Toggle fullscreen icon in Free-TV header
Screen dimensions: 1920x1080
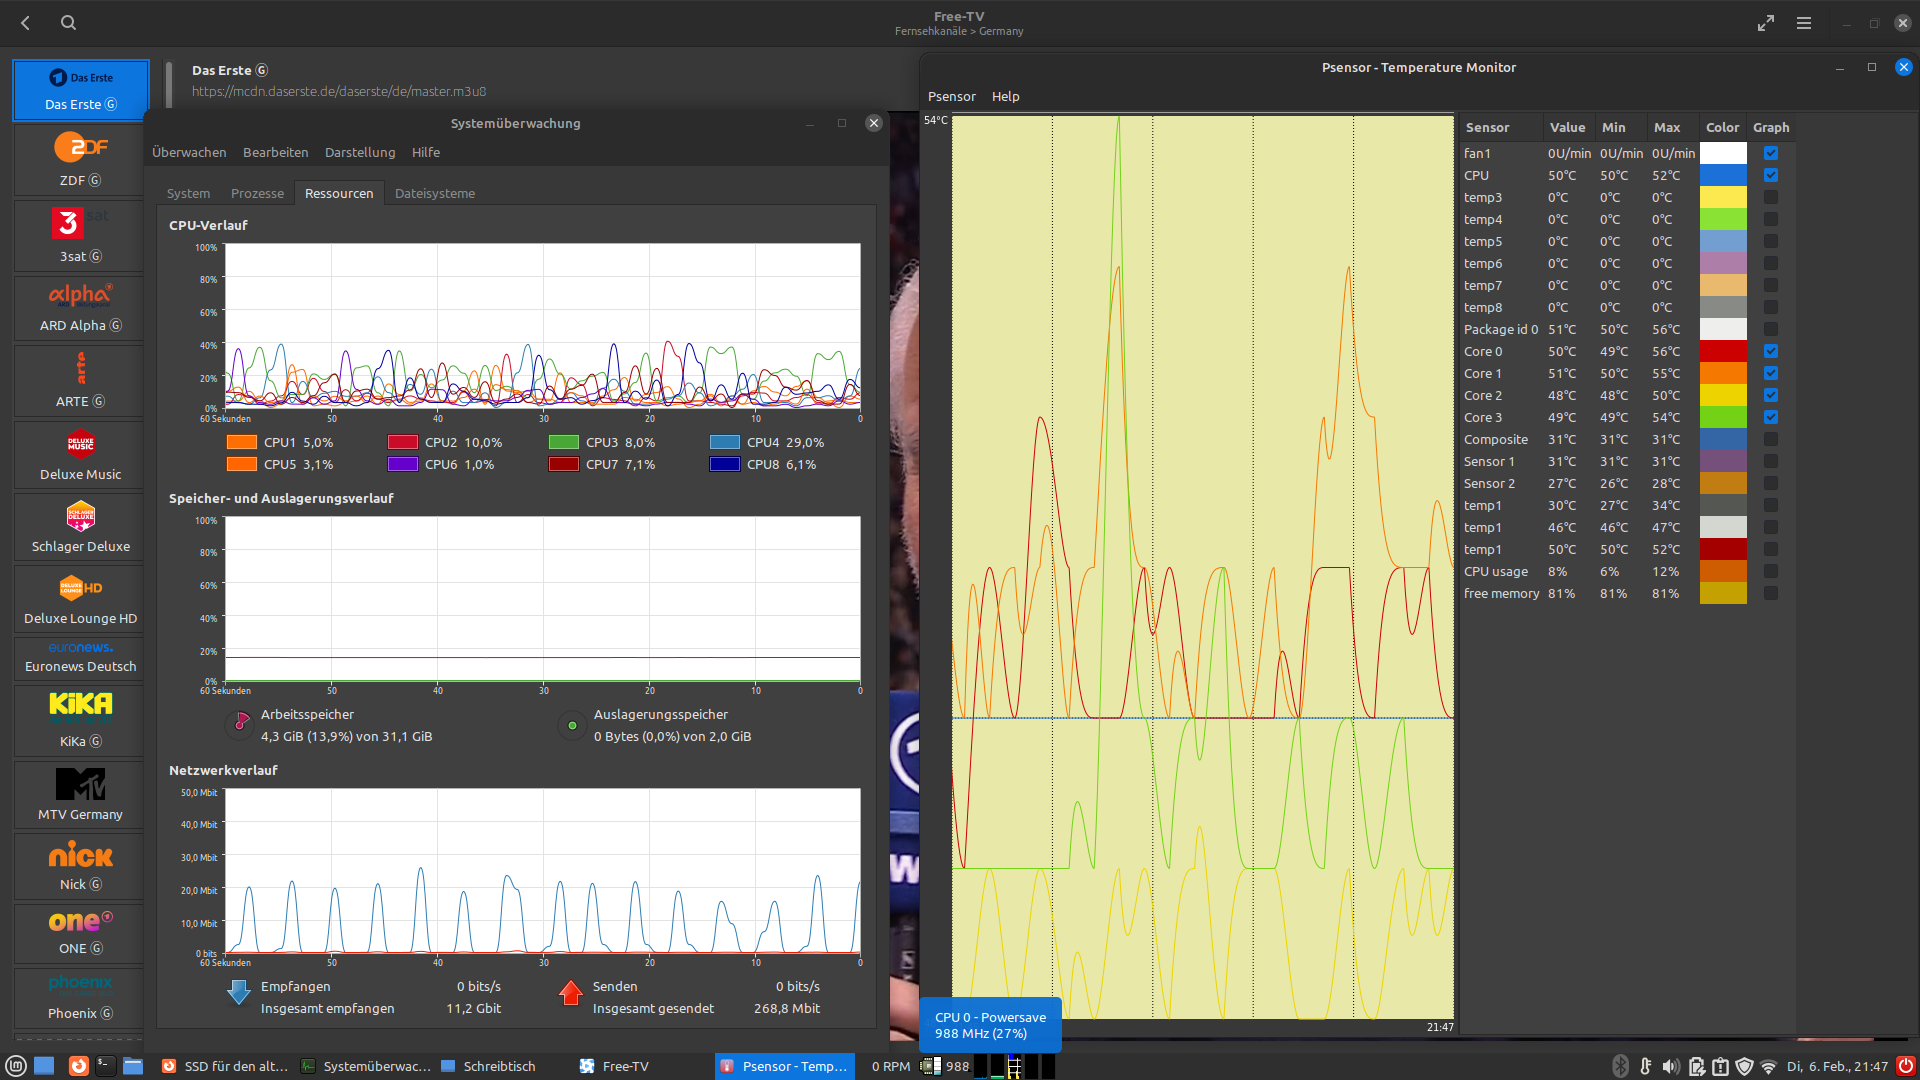pos(1766,22)
